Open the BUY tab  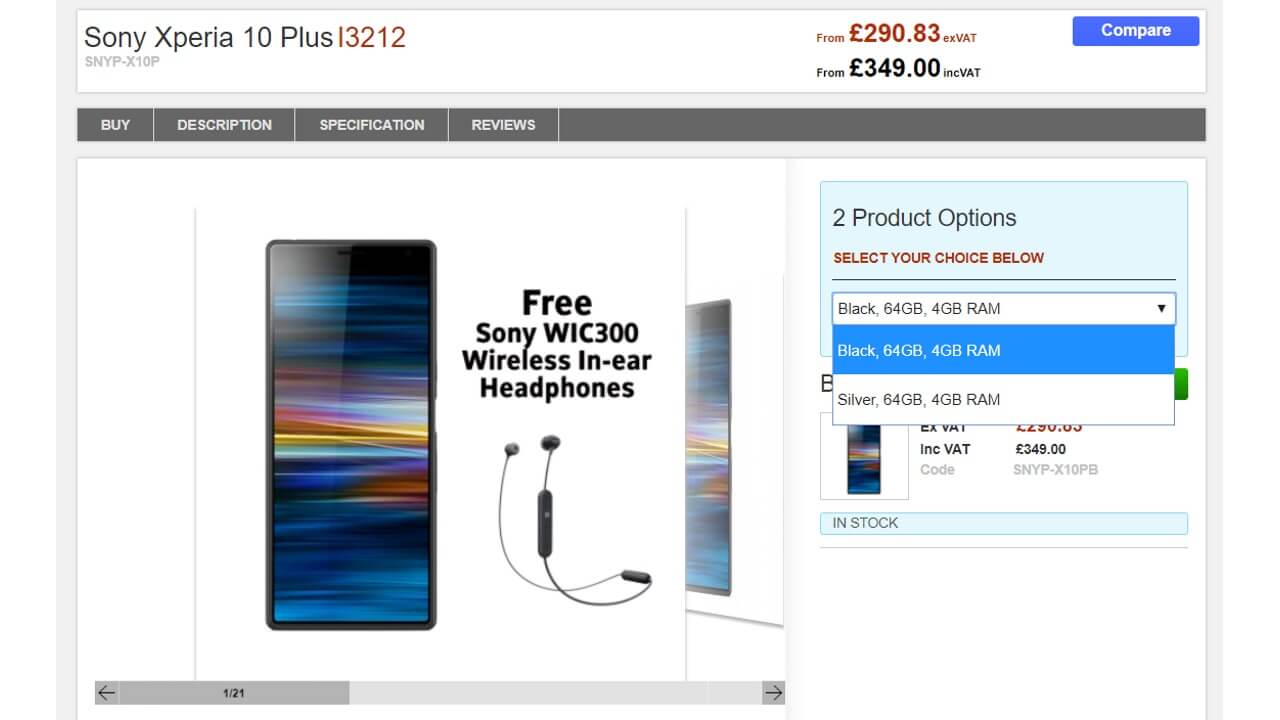click(x=115, y=125)
